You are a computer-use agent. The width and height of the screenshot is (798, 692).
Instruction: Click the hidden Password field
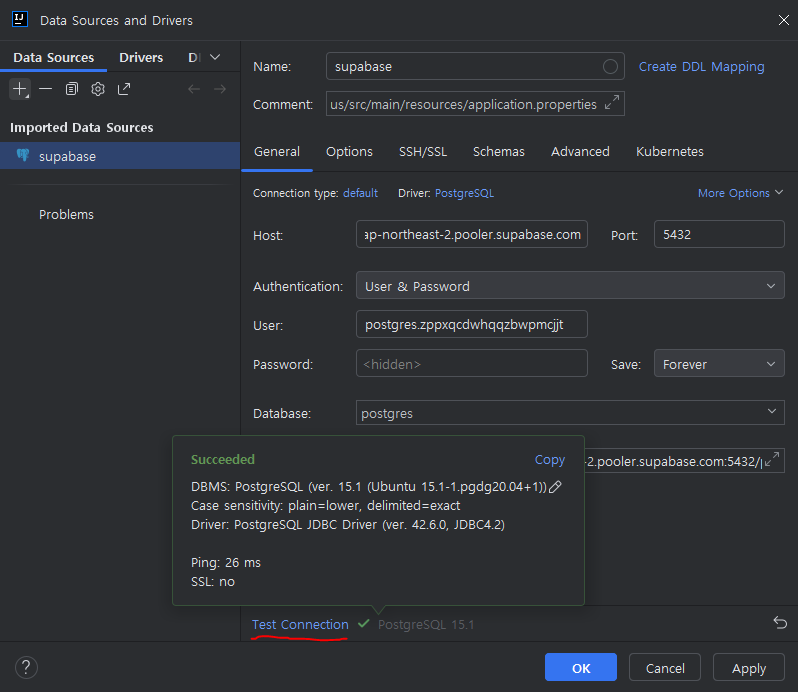[472, 363]
